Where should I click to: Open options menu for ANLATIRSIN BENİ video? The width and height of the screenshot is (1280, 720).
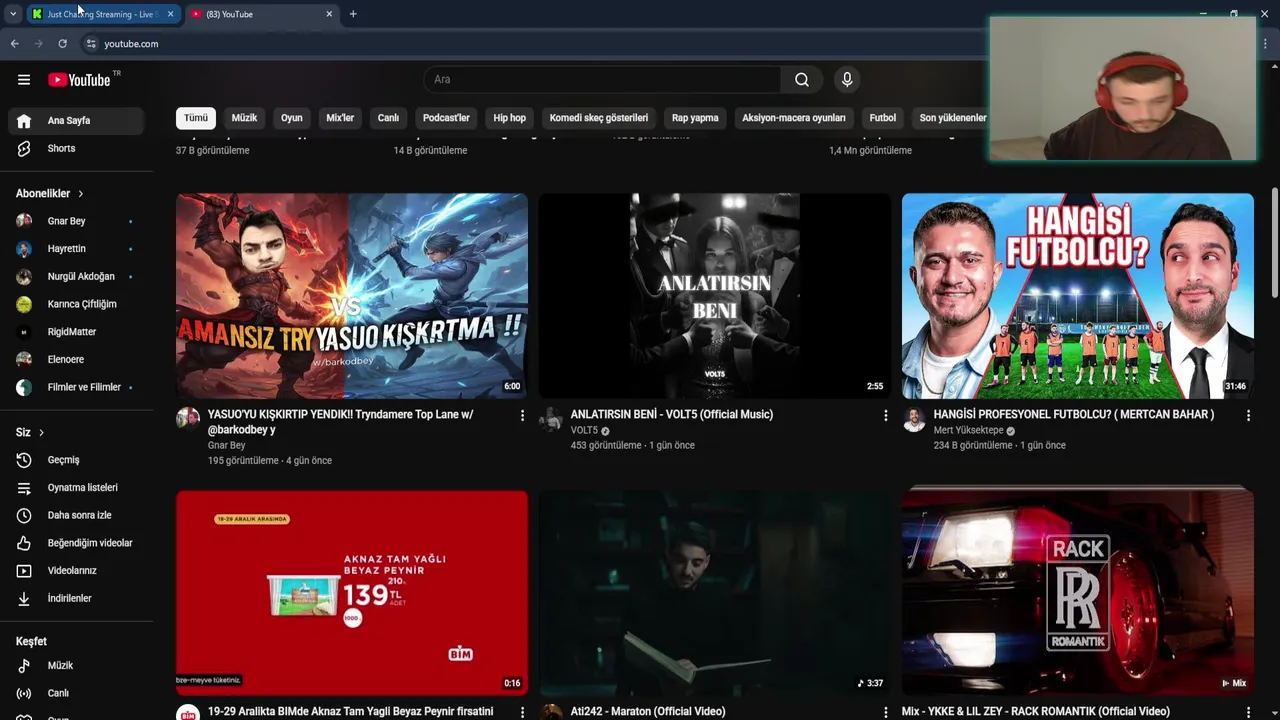coord(885,415)
